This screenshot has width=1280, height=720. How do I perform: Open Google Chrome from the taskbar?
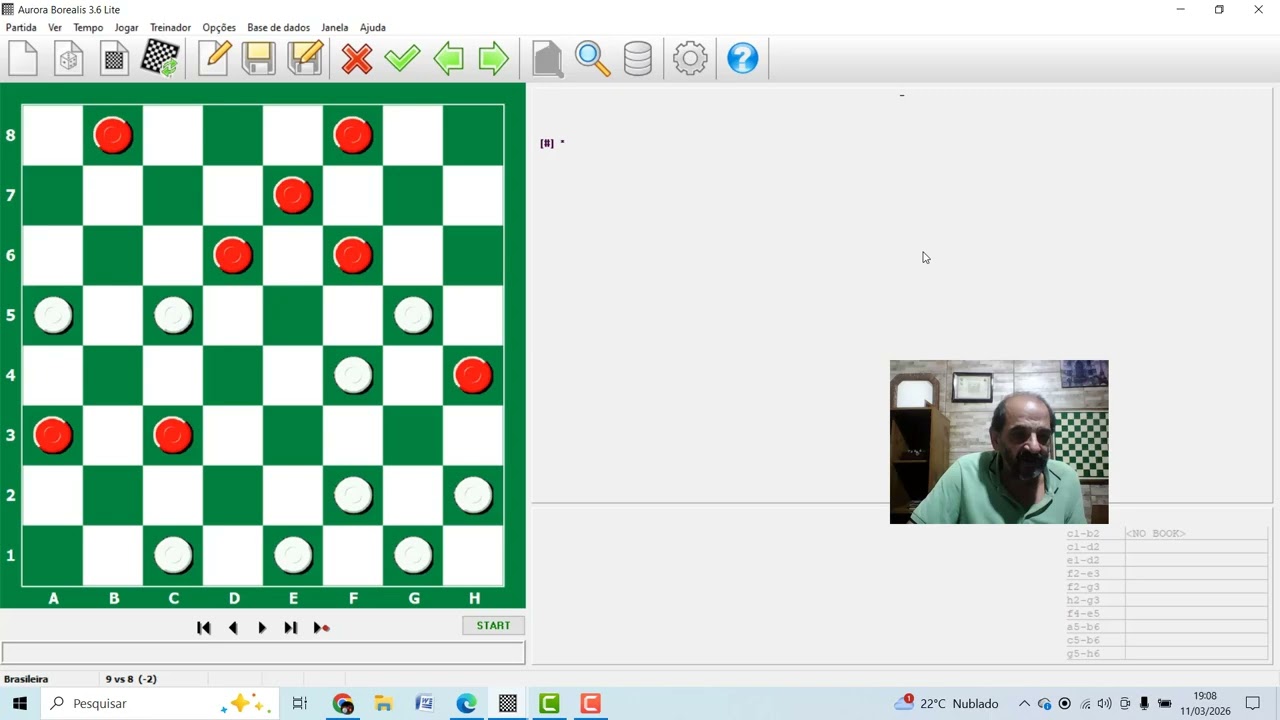[x=343, y=704]
